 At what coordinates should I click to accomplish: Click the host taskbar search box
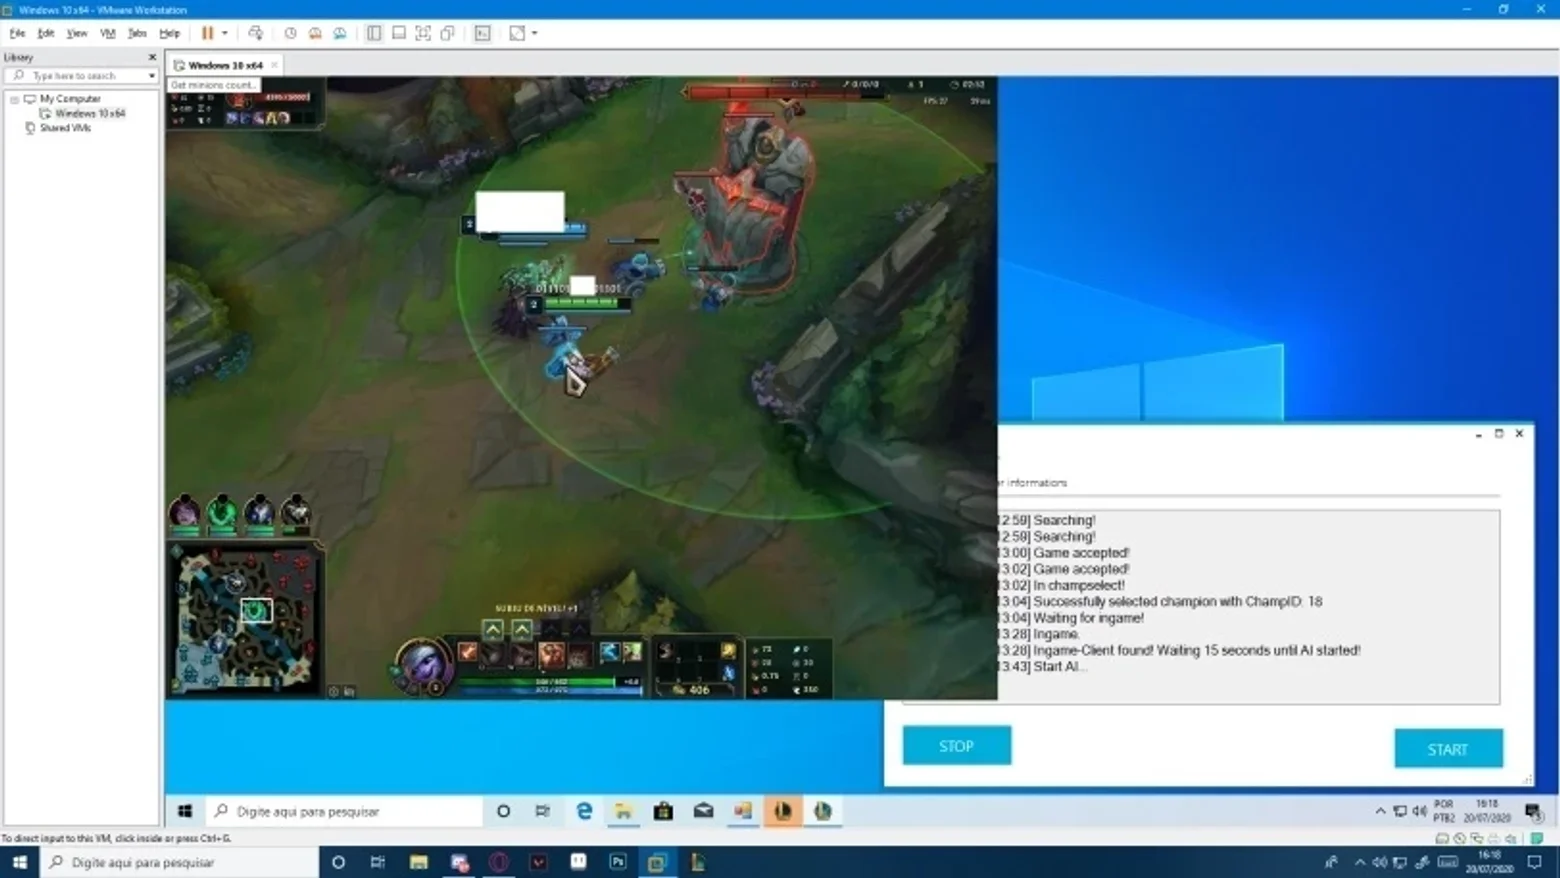(x=180, y=862)
